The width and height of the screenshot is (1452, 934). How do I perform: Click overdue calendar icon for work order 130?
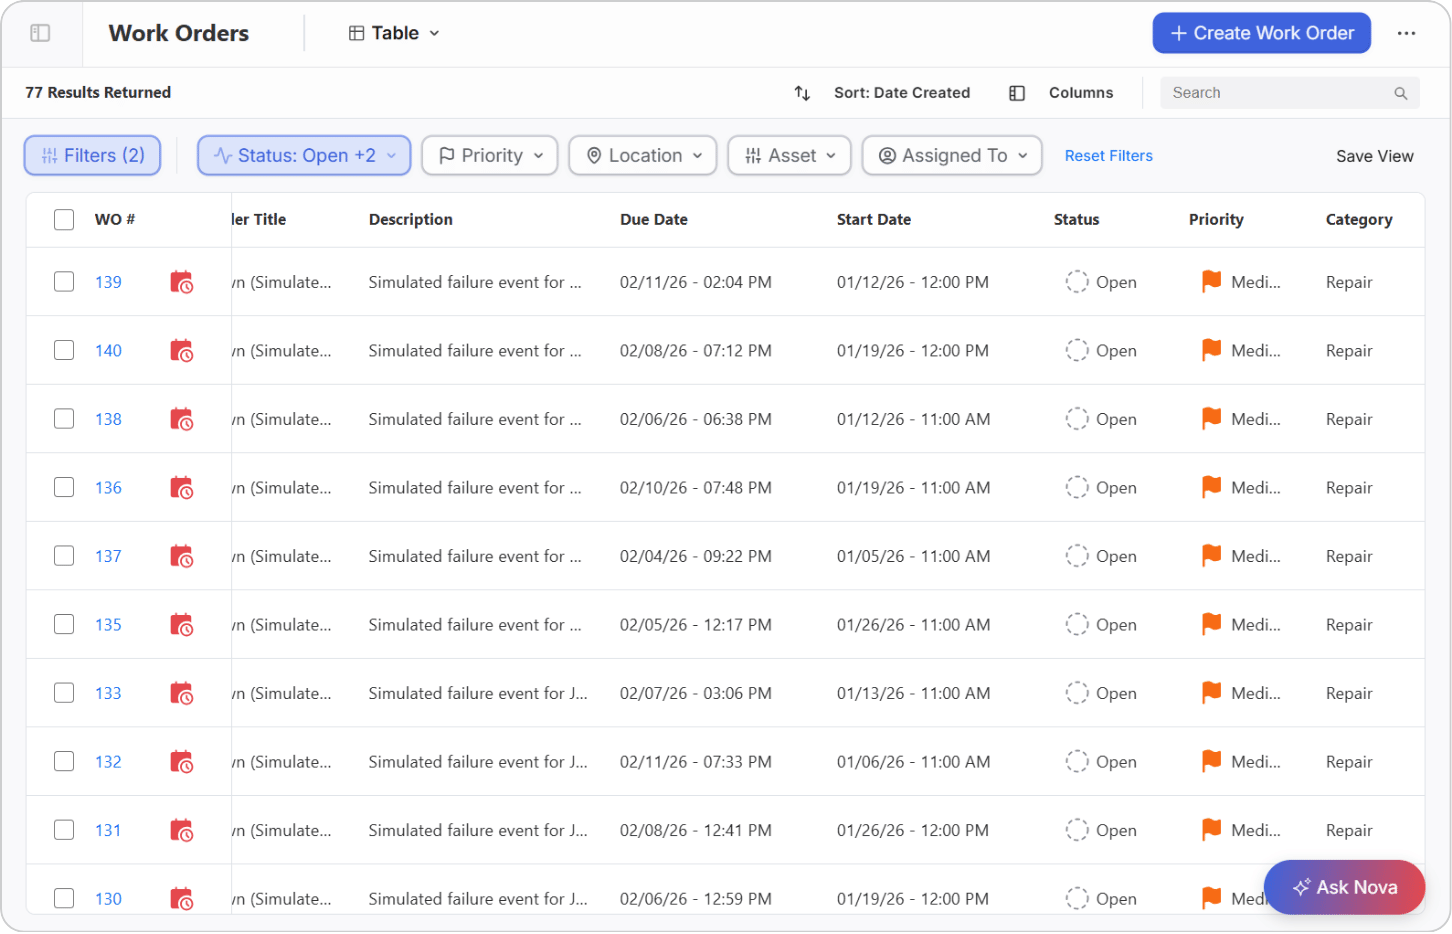pos(181,899)
